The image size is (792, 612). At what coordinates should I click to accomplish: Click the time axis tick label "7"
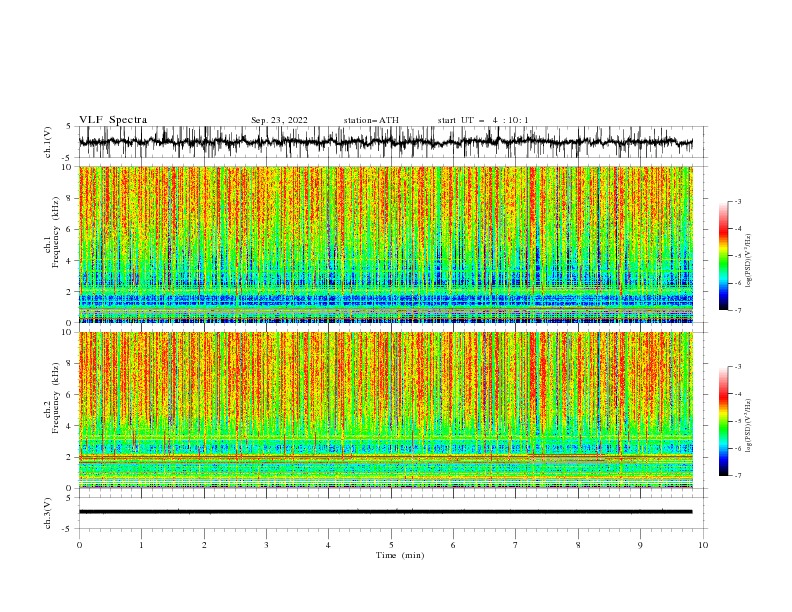[x=516, y=545]
